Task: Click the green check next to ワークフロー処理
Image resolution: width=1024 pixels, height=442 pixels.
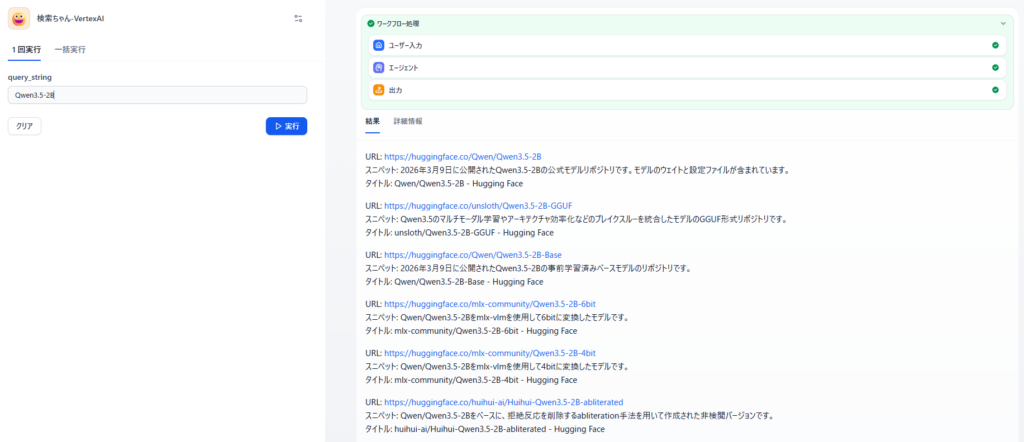Action: pyautogui.click(x=371, y=23)
